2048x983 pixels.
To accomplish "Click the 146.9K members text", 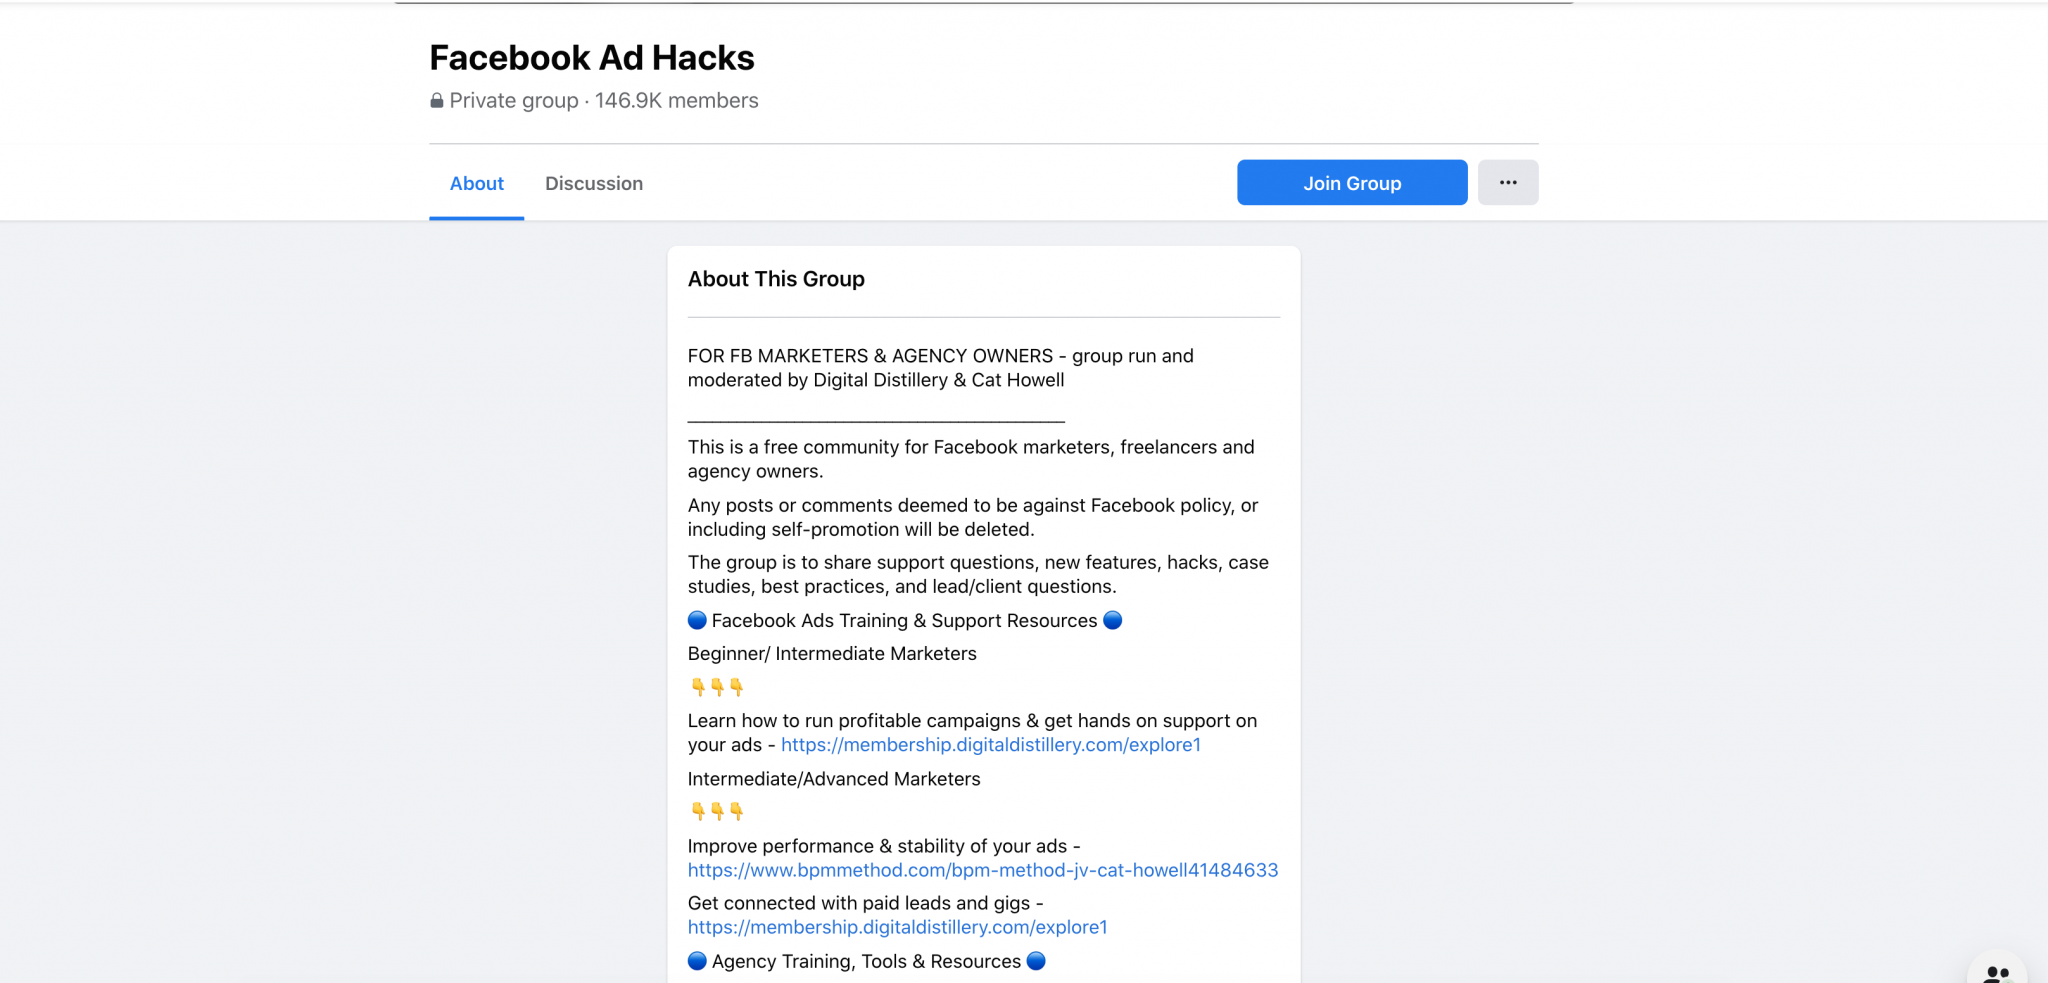I will click(675, 100).
